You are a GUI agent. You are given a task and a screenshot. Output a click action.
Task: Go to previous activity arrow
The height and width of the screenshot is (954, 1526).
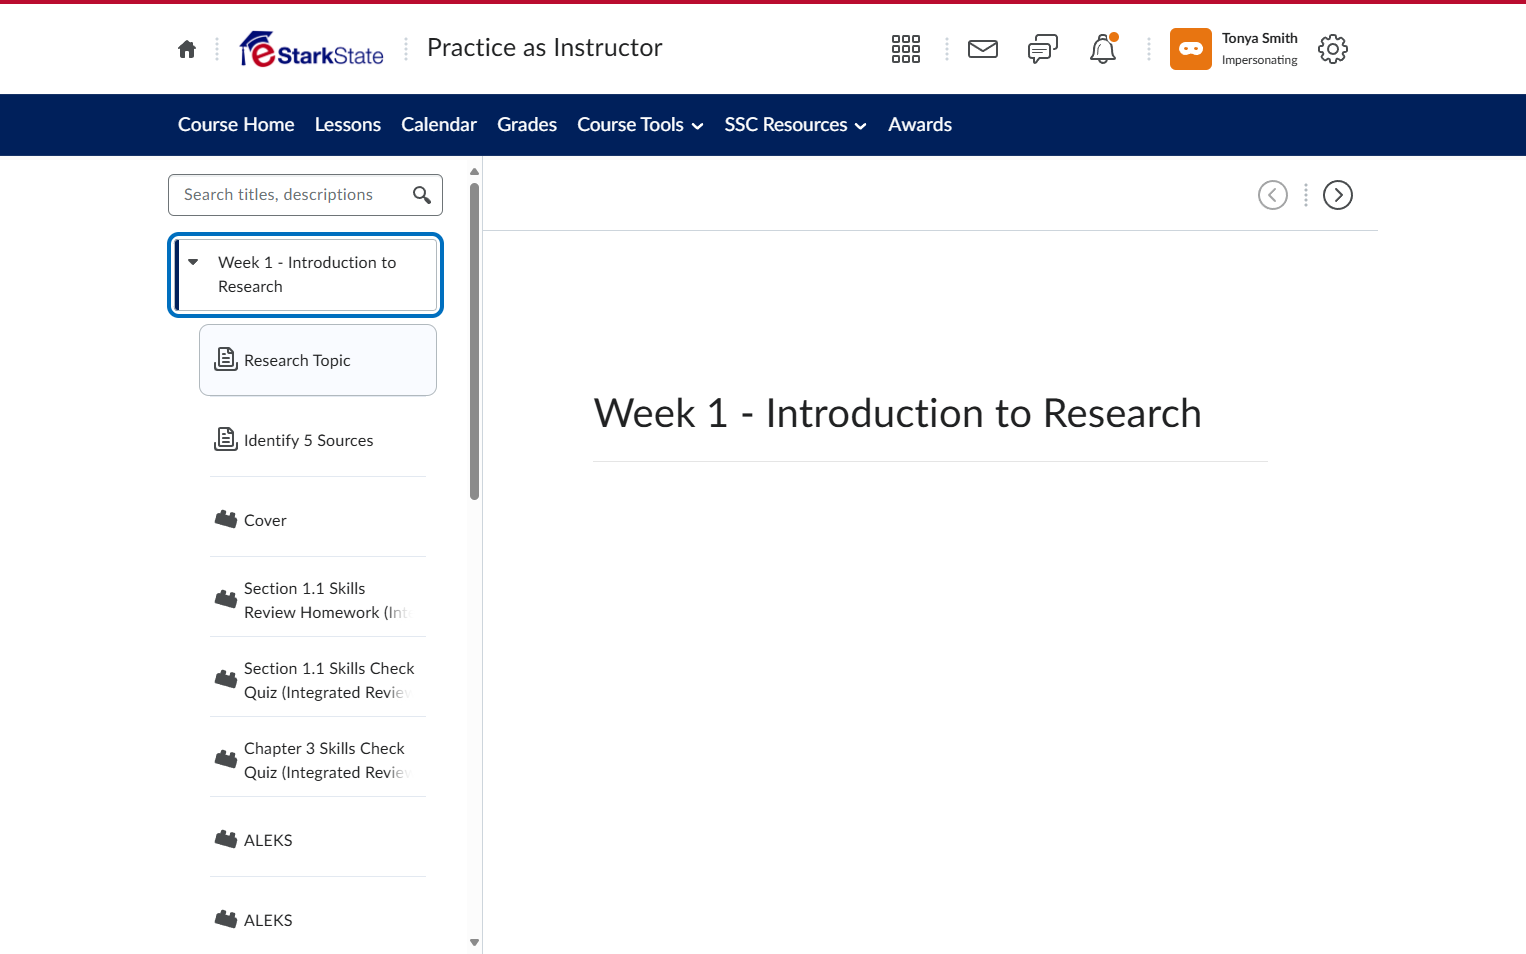pos(1273,195)
